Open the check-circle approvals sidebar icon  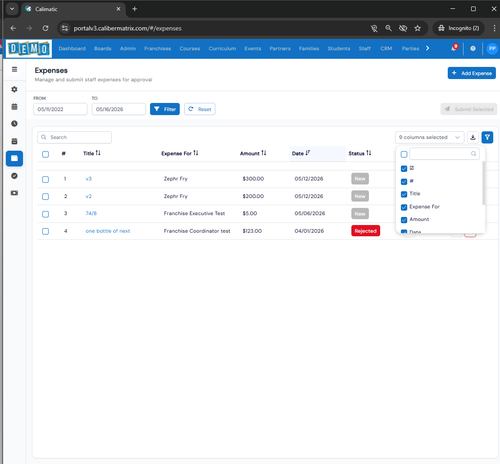(14, 176)
